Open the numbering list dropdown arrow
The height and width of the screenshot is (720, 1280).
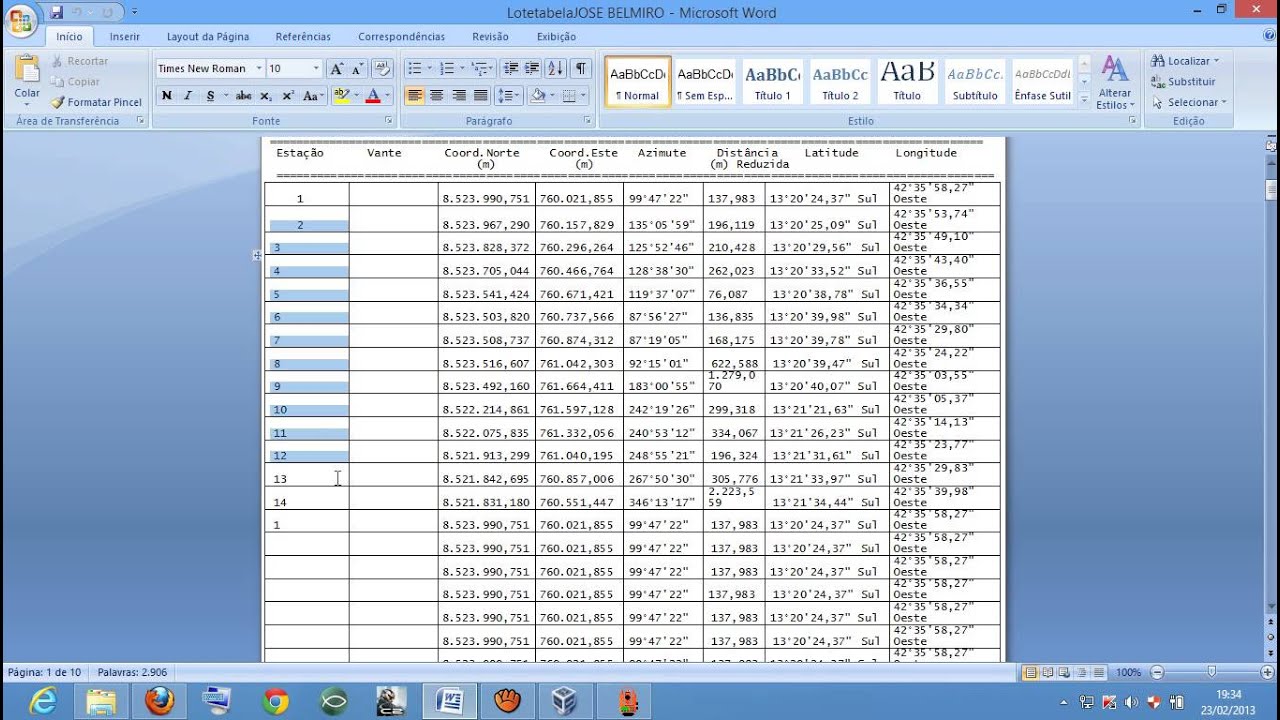pos(461,69)
